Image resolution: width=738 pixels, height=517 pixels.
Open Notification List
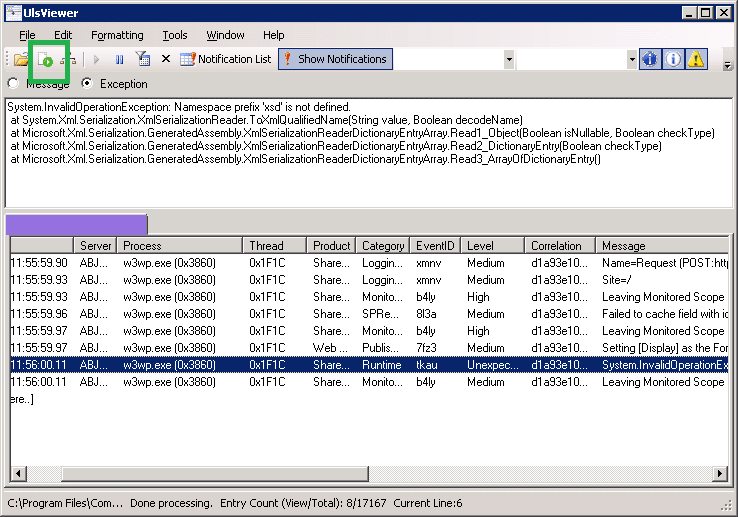click(226, 59)
